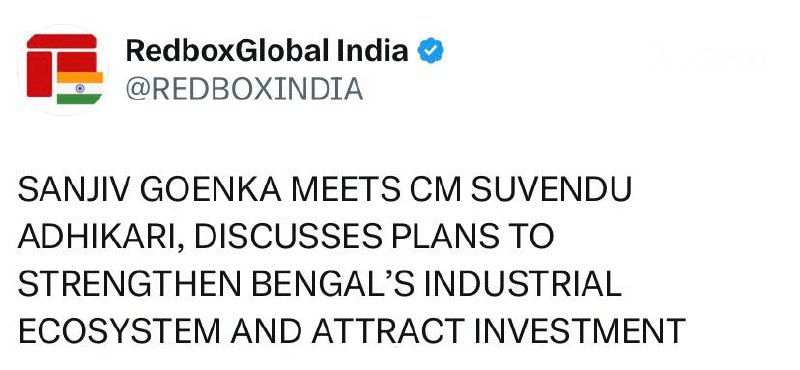This screenshot has width=800, height=370.
Task: Open the @REDBOXINDIA handle link
Action: click(244, 89)
